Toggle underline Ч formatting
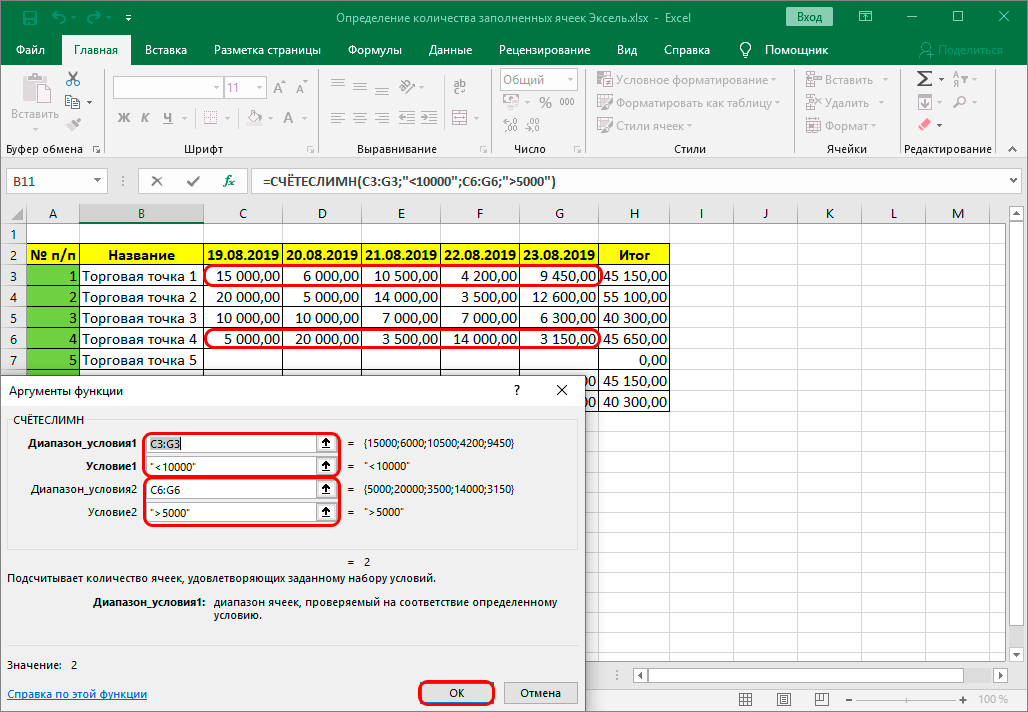 point(168,118)
